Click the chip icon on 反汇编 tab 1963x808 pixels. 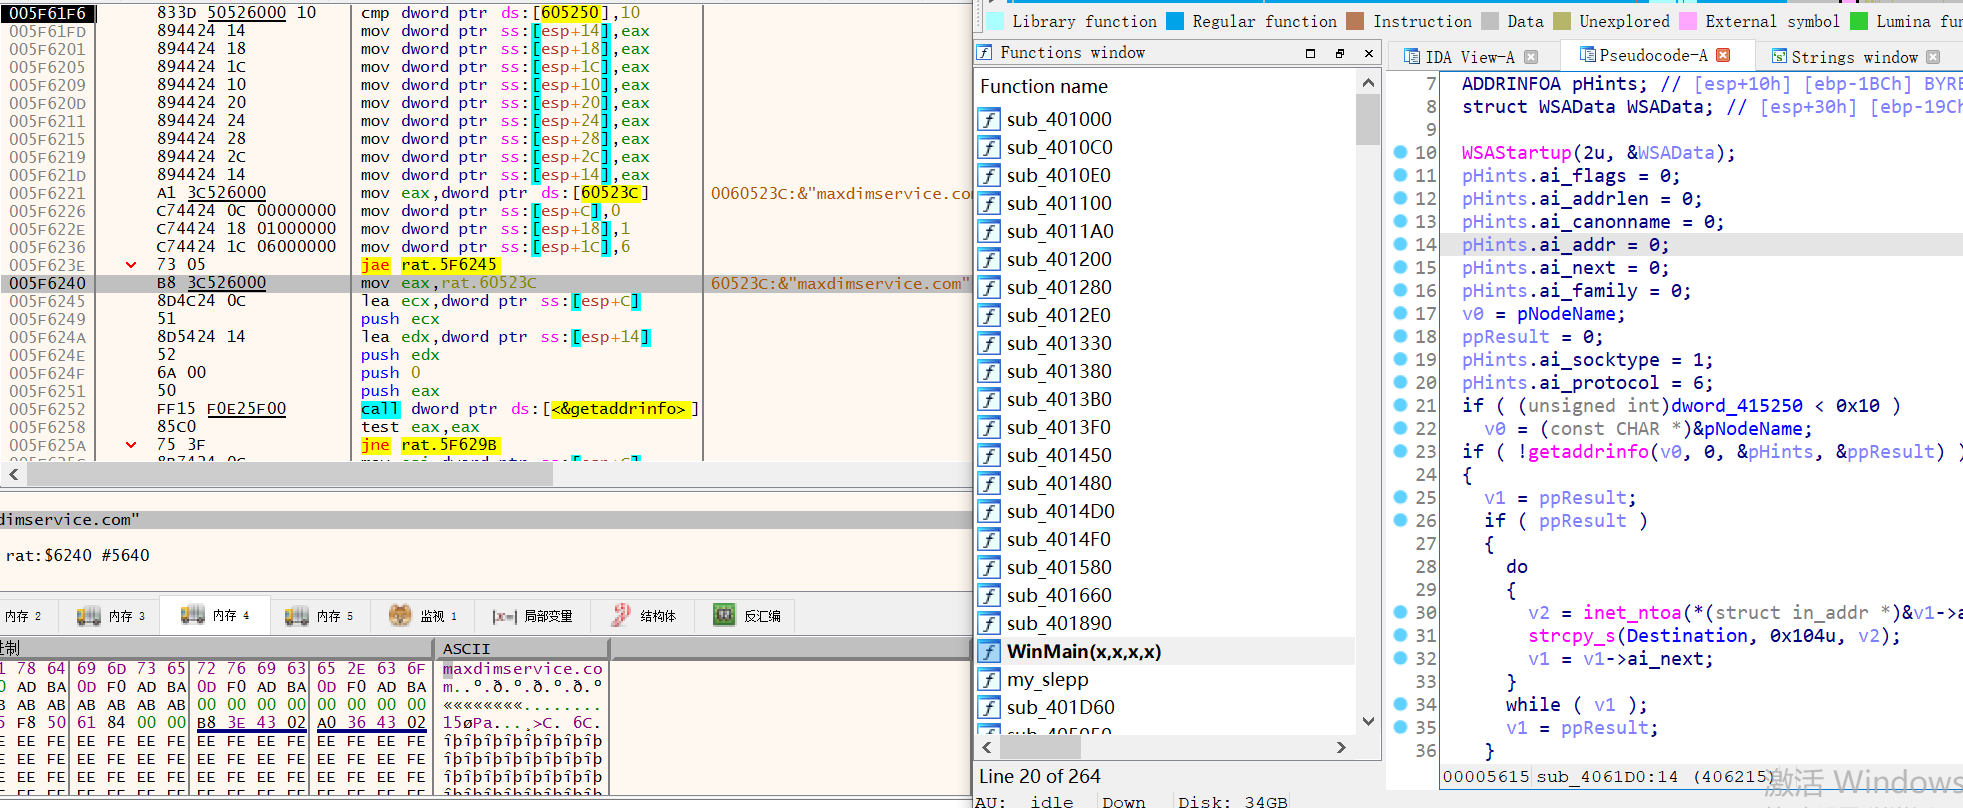(724, 615)
